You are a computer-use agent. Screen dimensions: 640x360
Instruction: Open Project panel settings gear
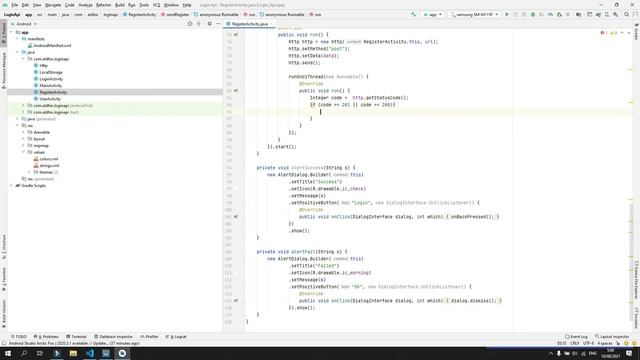click(209, 24)
